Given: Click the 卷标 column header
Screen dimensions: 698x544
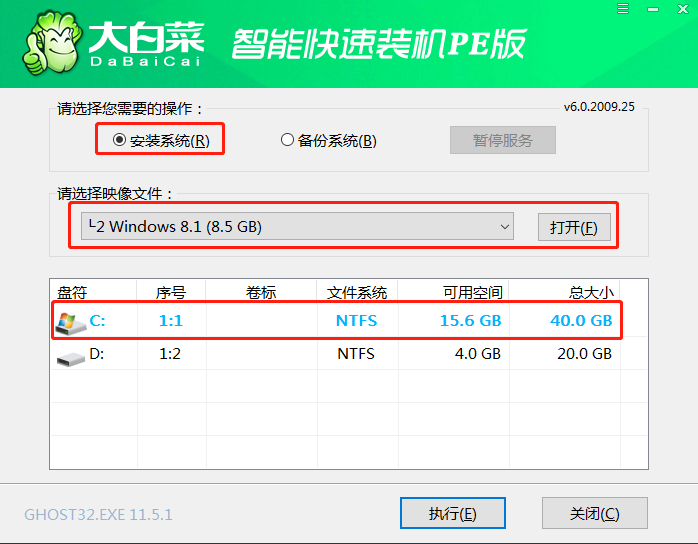Looking at the screenshot, I should [x=261, y=292].
